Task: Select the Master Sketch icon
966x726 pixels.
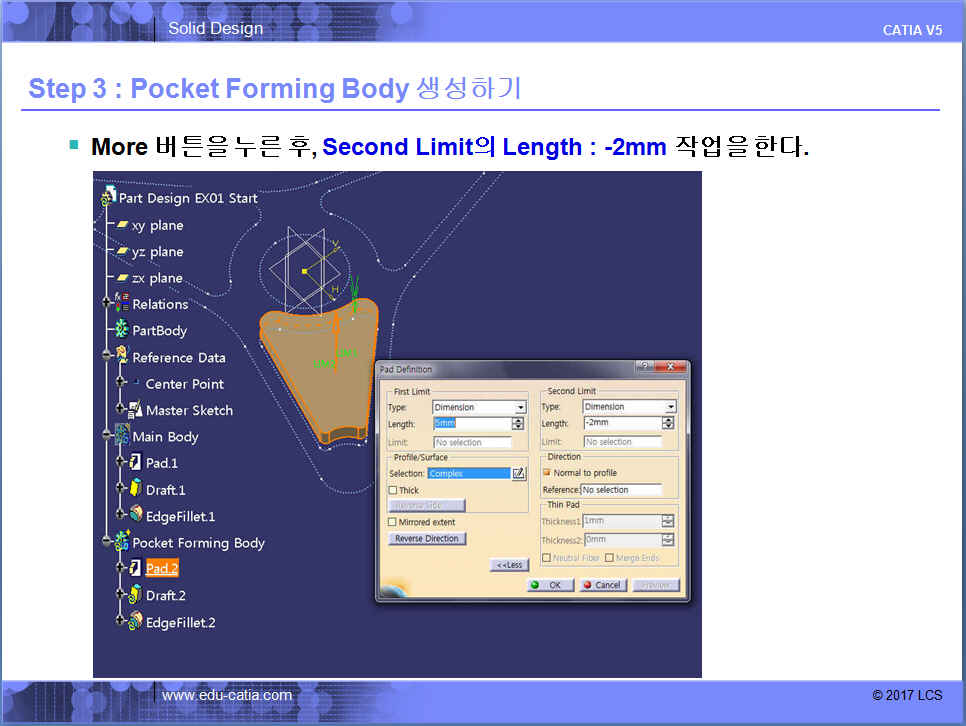Action: (134, 410)
